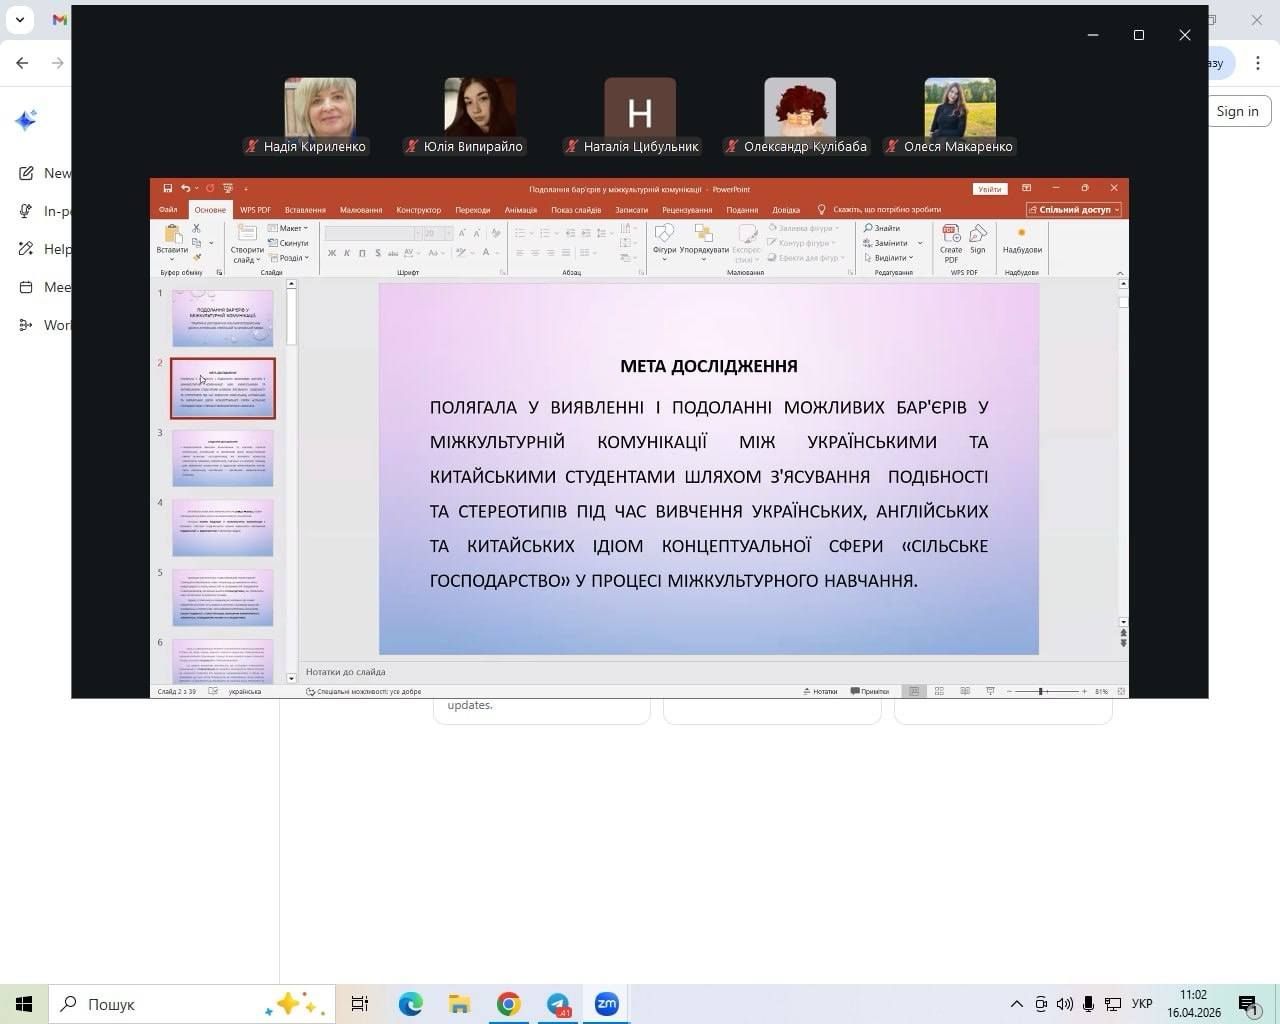
Task: Open Zoom from the Windows taskbar
Action: coord(606,1004)
